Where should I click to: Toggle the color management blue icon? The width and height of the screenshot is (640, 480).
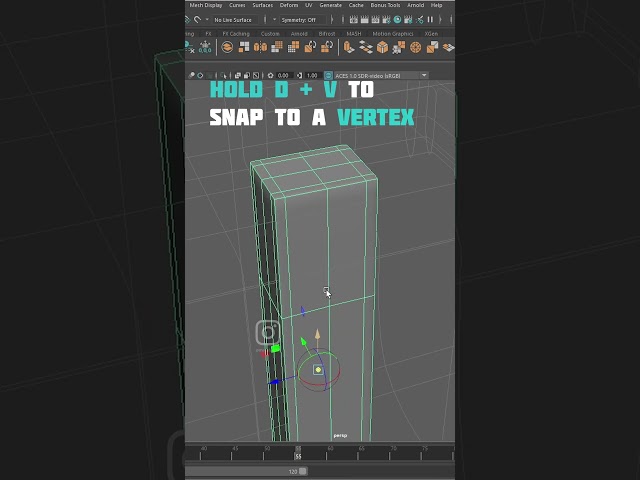pos(328,76)
